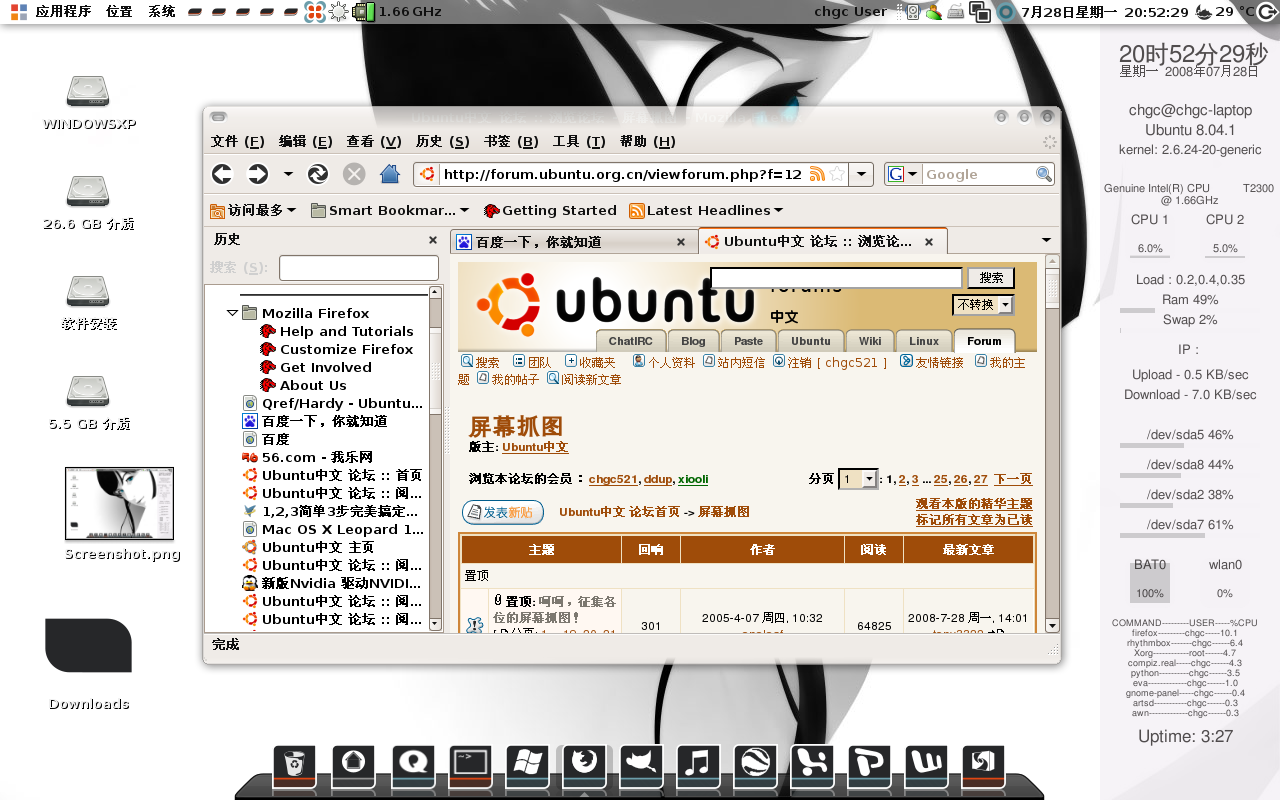Viewport: 1280px width, 800px height.
Task: Go to the Firefox Home page icon
Action: point(390,174)
